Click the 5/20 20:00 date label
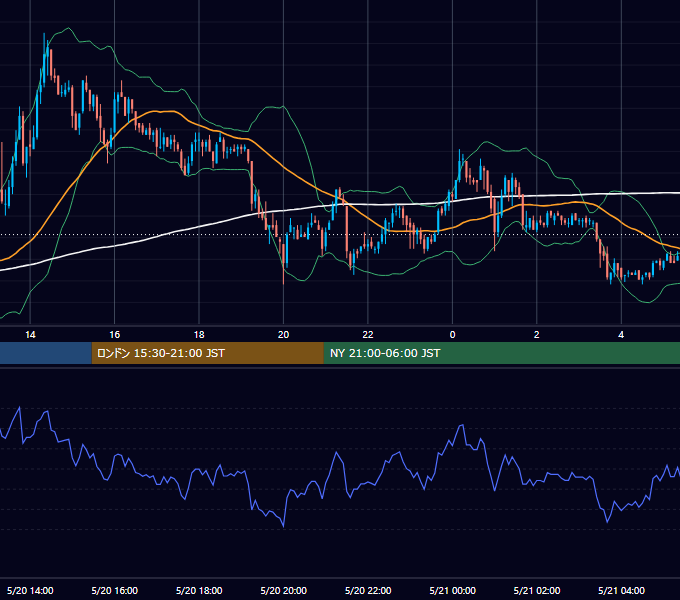Viewport: 680px width, 600px height. pyautogui.click(x=284, y=590)
